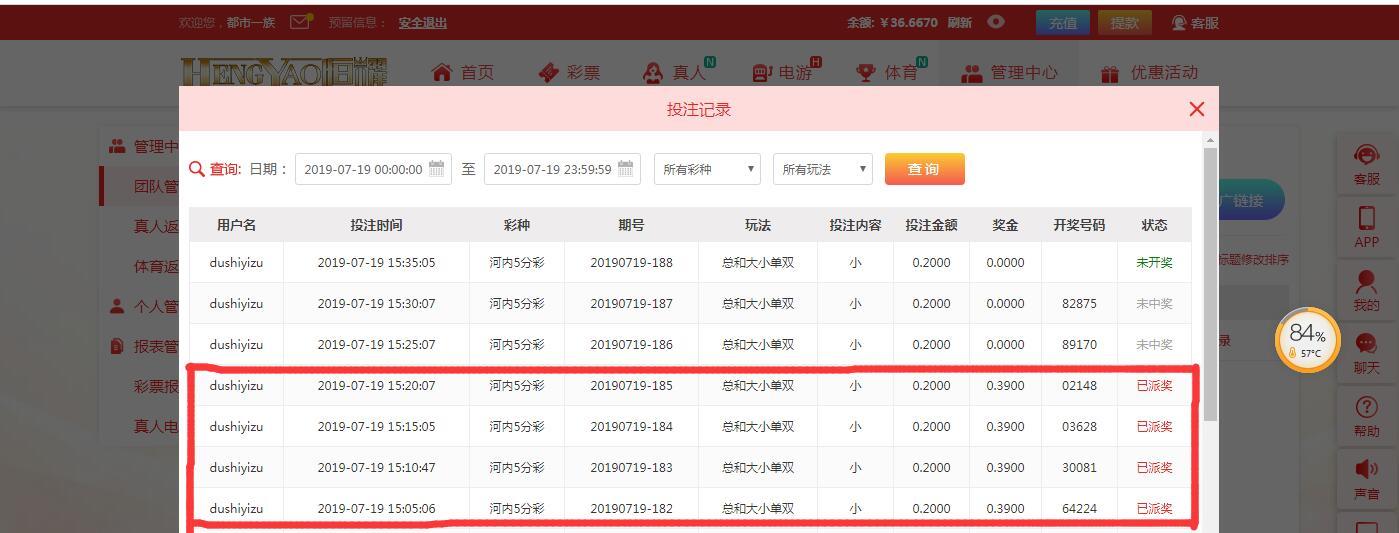
Task: Click period 20190719-184
Action: coord(631,427)
